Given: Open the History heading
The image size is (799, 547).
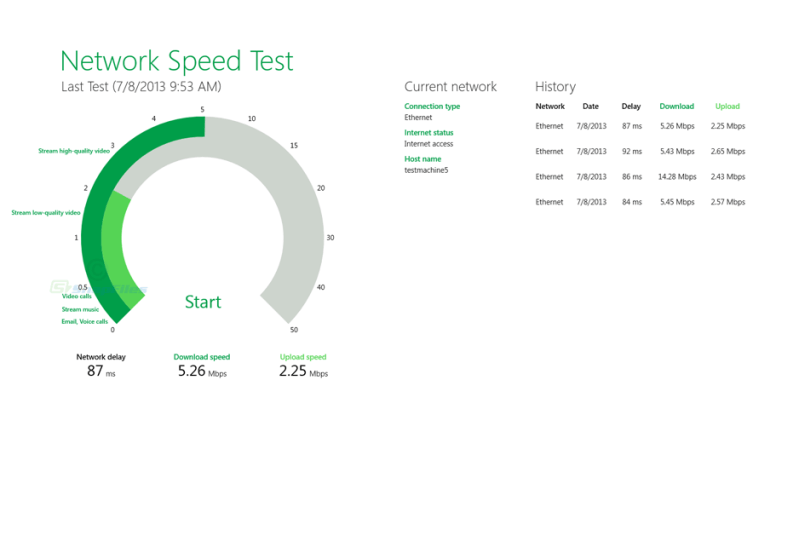Looking at the screenshot, I should click(x=555, y=87).
